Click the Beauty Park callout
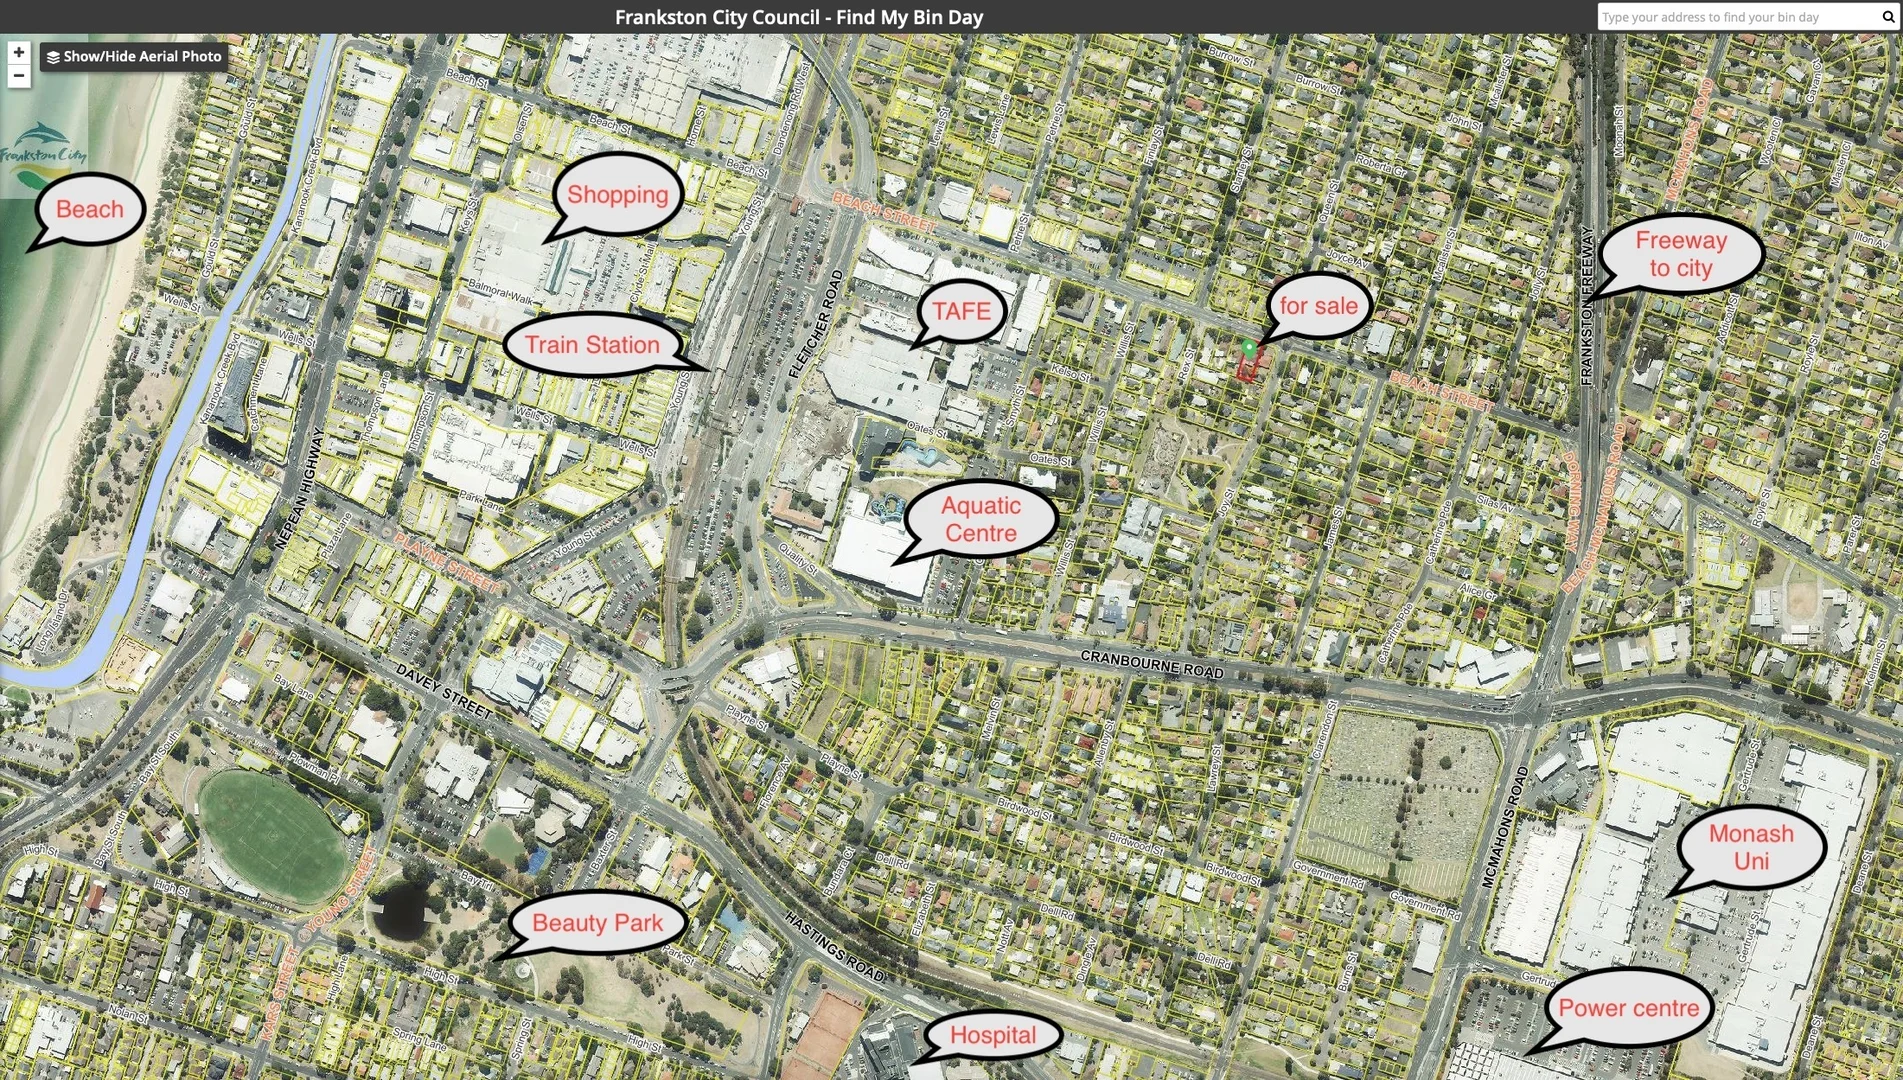The width and height of the screenshot is (1903, 1080). (x=597, y=922)
